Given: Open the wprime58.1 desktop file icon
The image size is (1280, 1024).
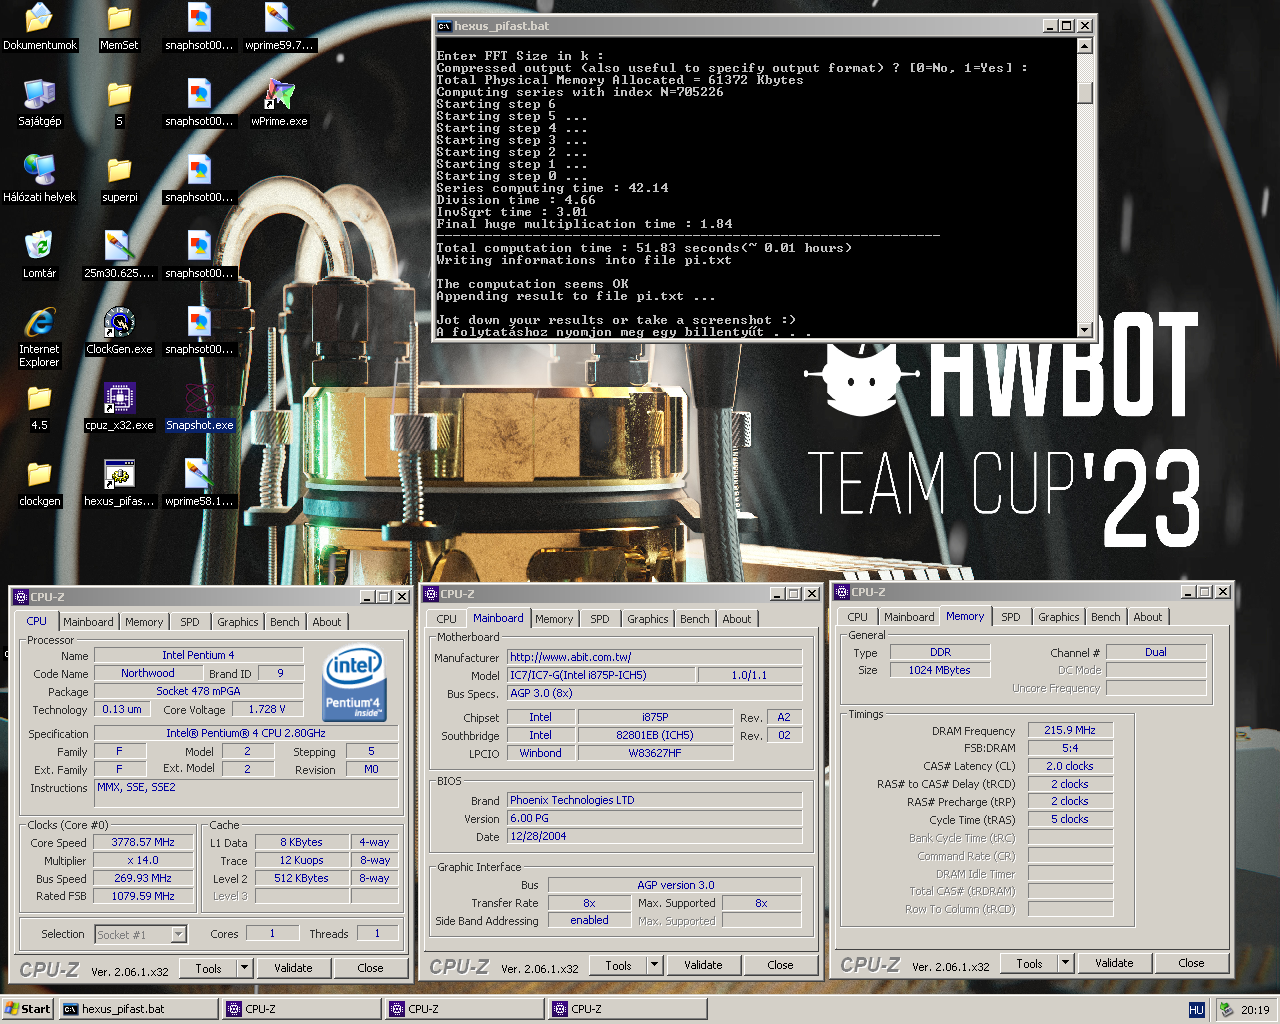Looking at the screenshot, I should (x=199, y=474).
